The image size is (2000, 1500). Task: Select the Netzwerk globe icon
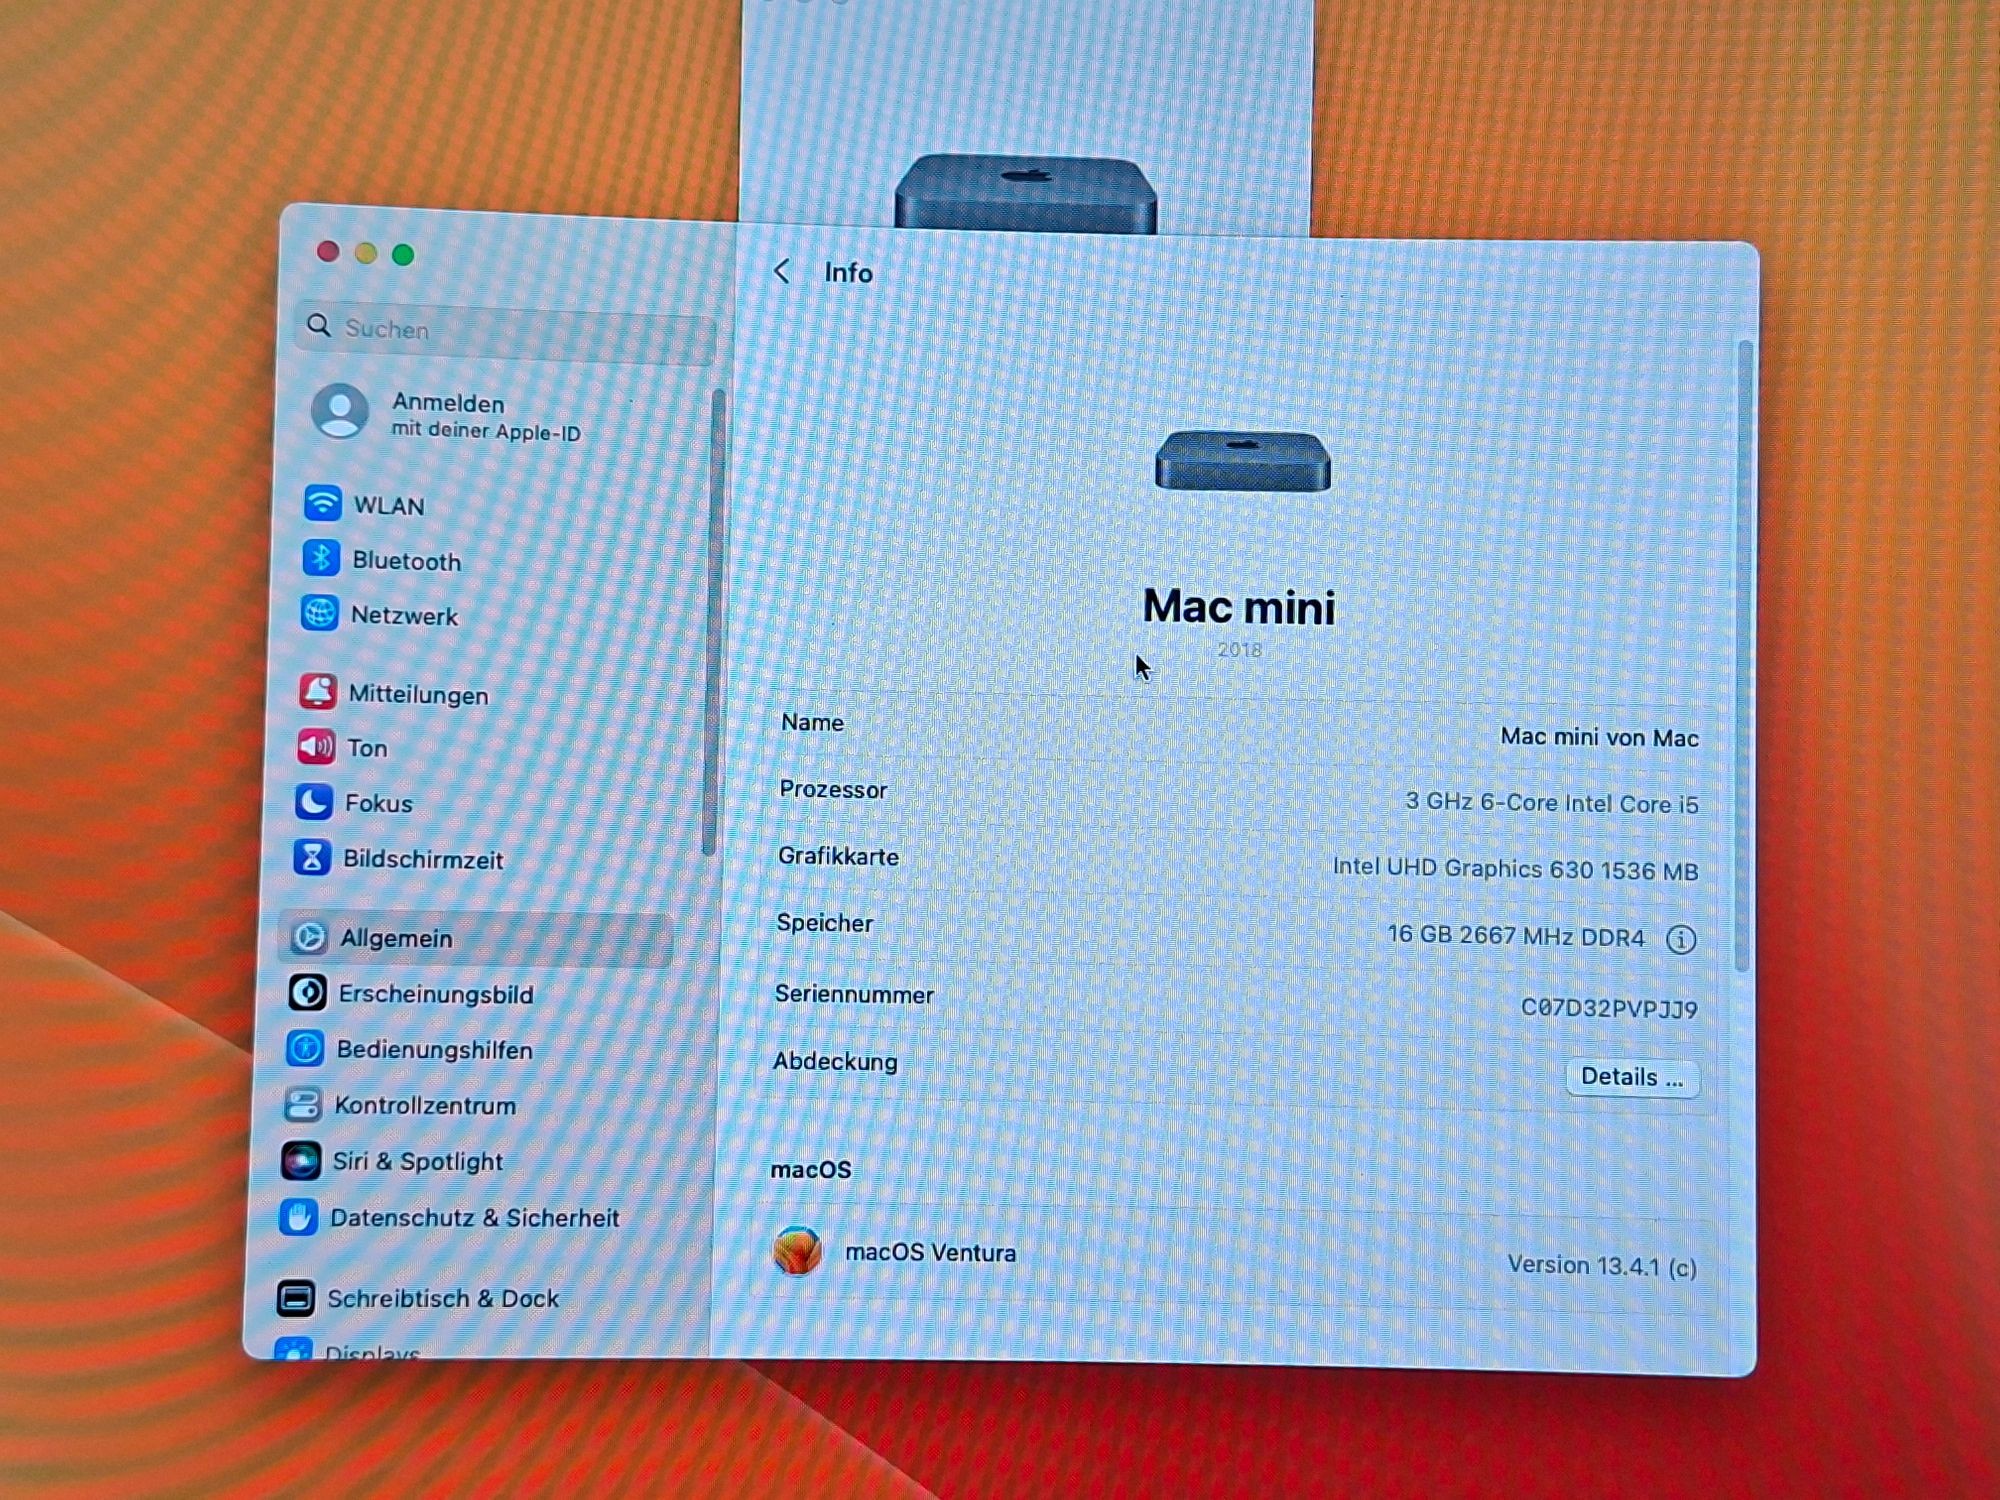coord(319,613)
